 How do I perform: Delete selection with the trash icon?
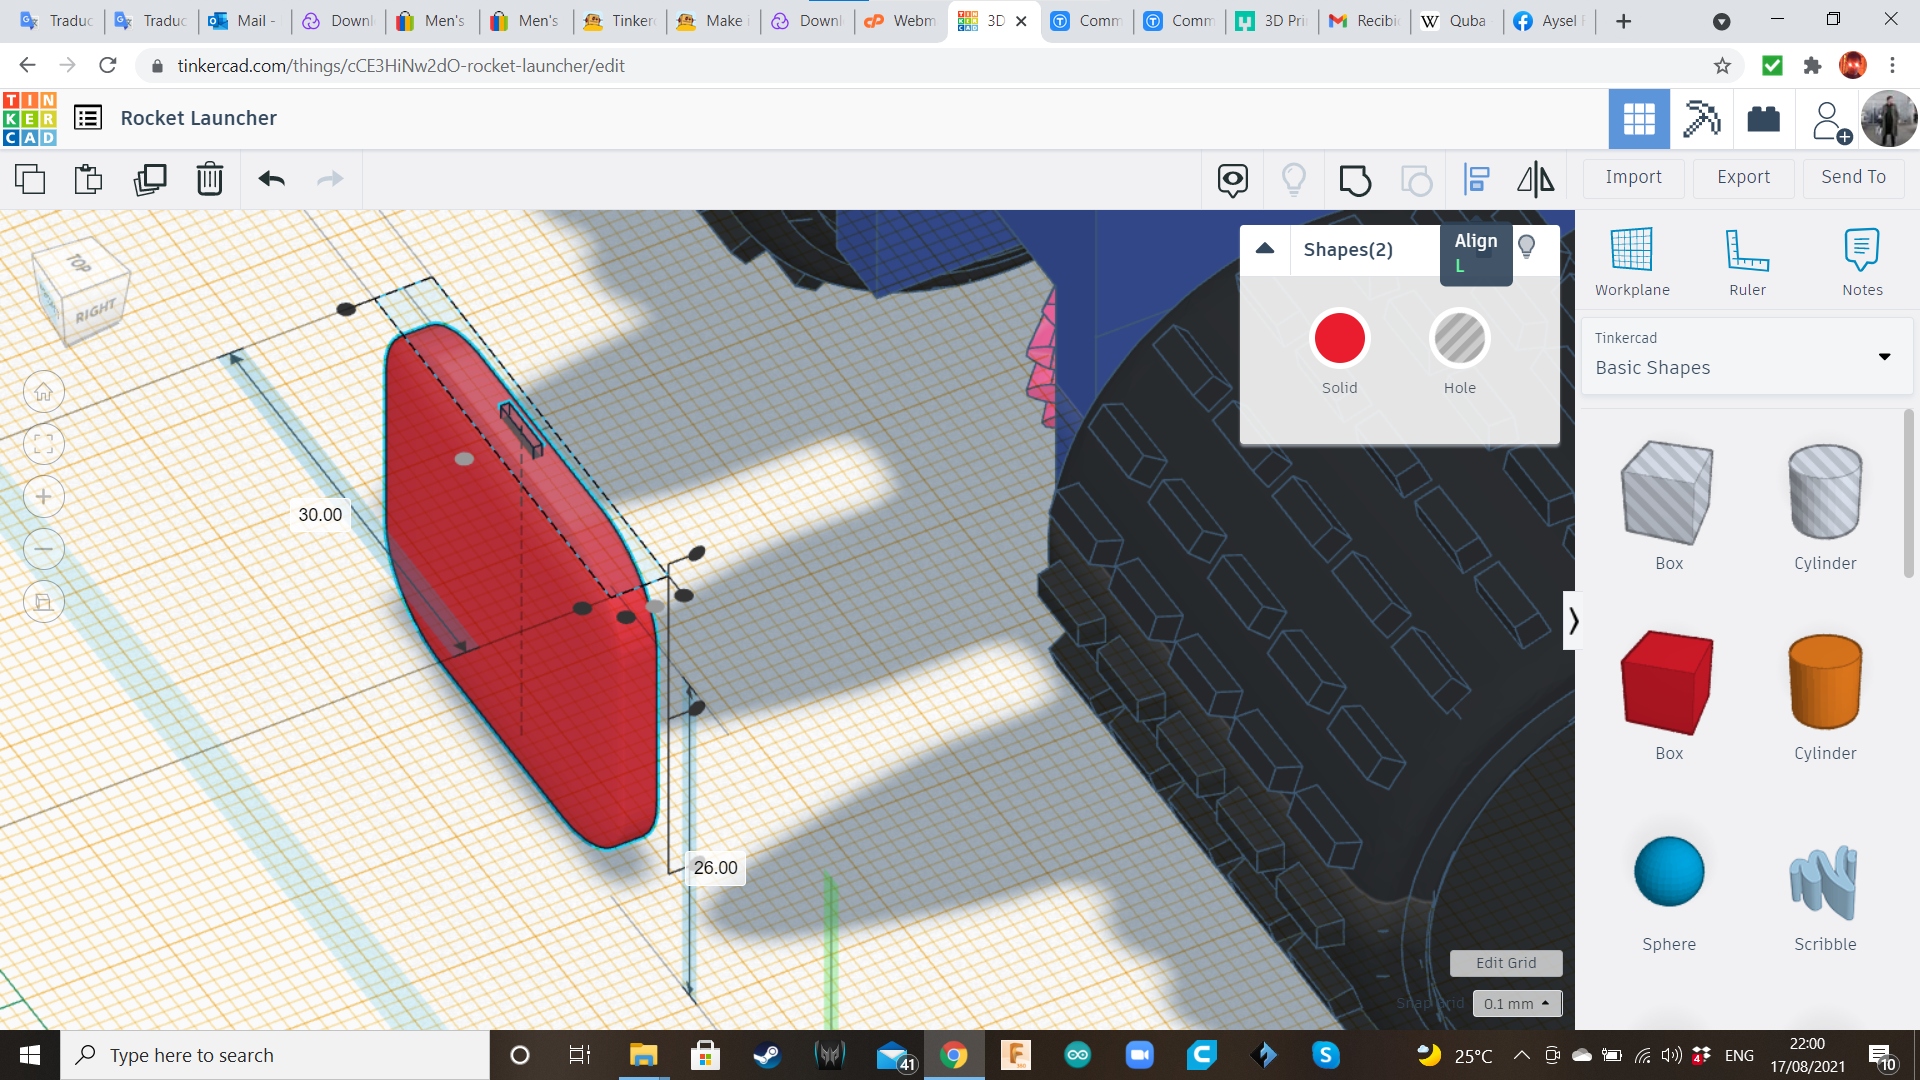tap(210, 180)
